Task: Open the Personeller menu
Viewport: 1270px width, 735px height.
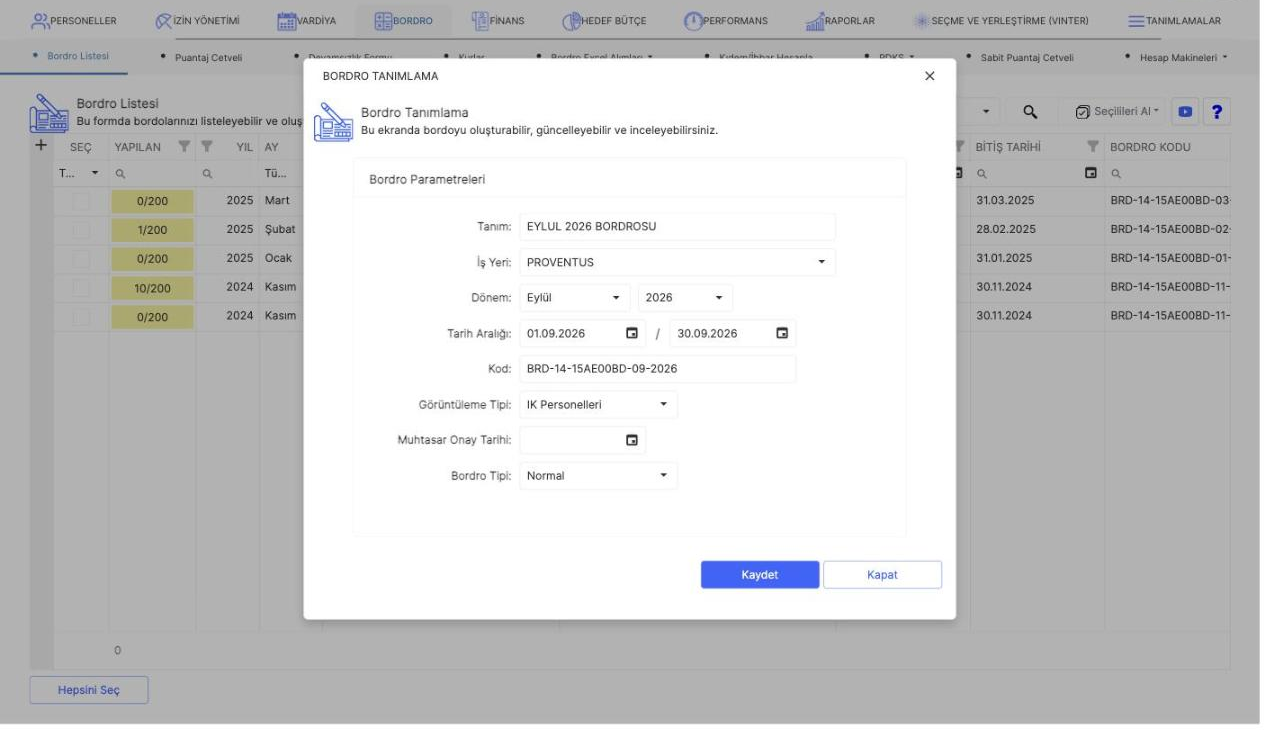Action: (x=74, y=21)
